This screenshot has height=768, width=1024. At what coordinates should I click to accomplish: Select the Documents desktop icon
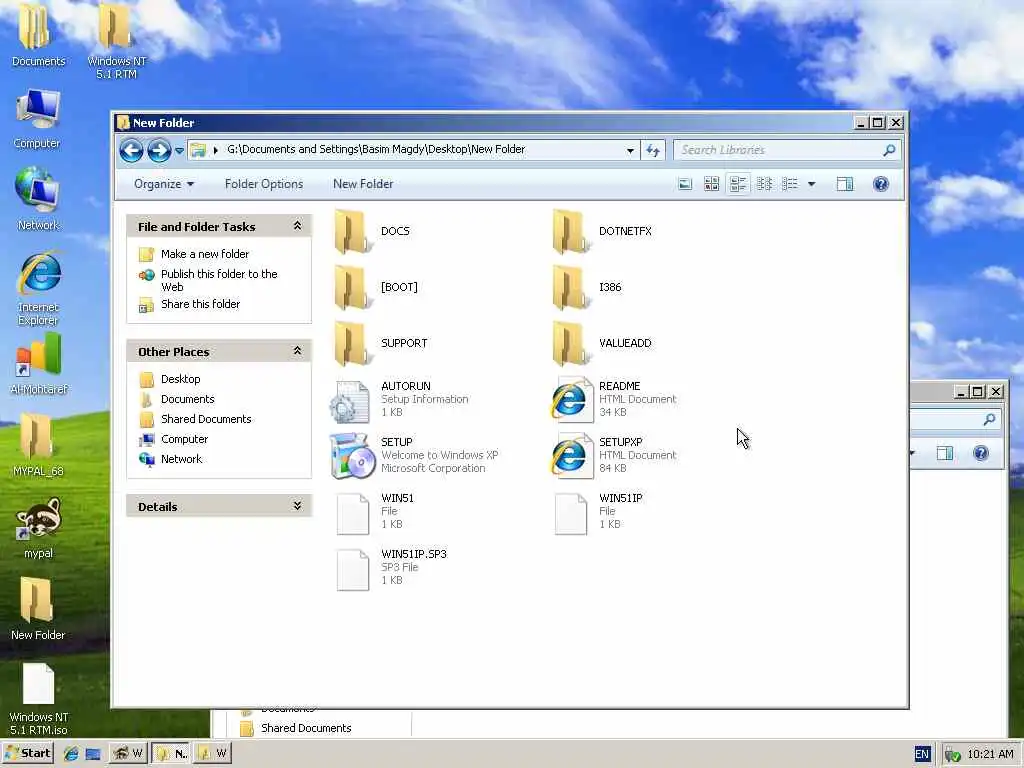[x=38, y=35]
